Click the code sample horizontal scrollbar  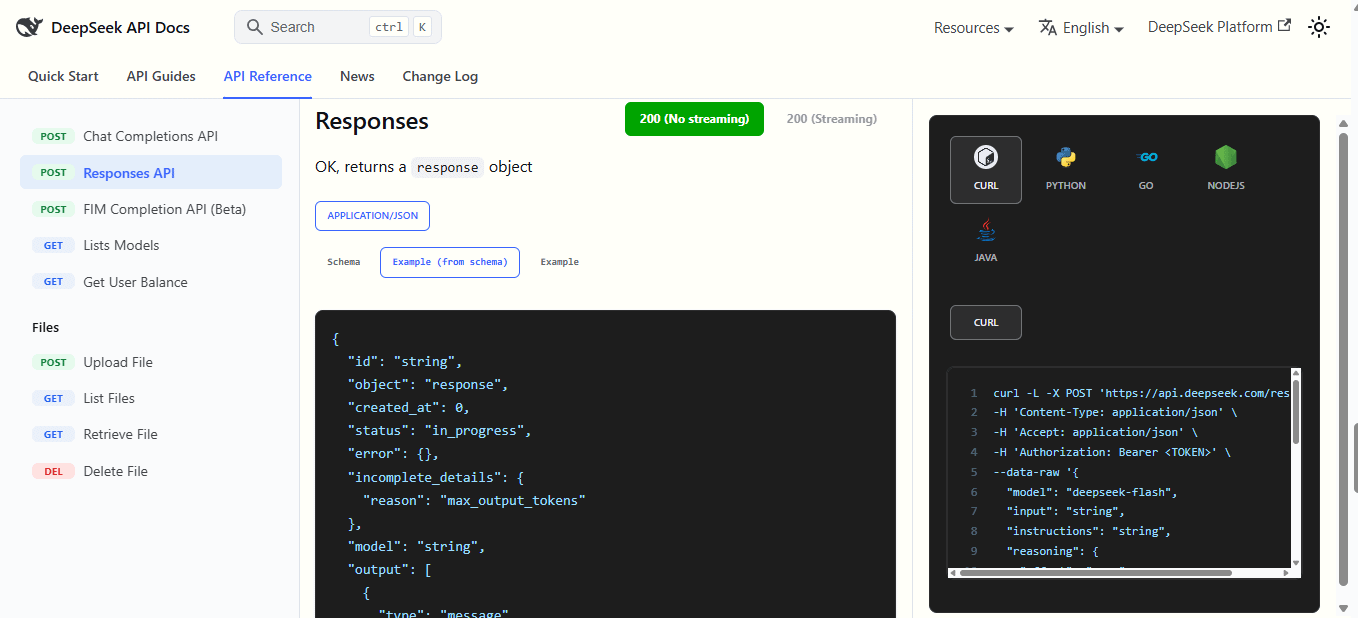pyautogui.click(x=1095, y=573)
